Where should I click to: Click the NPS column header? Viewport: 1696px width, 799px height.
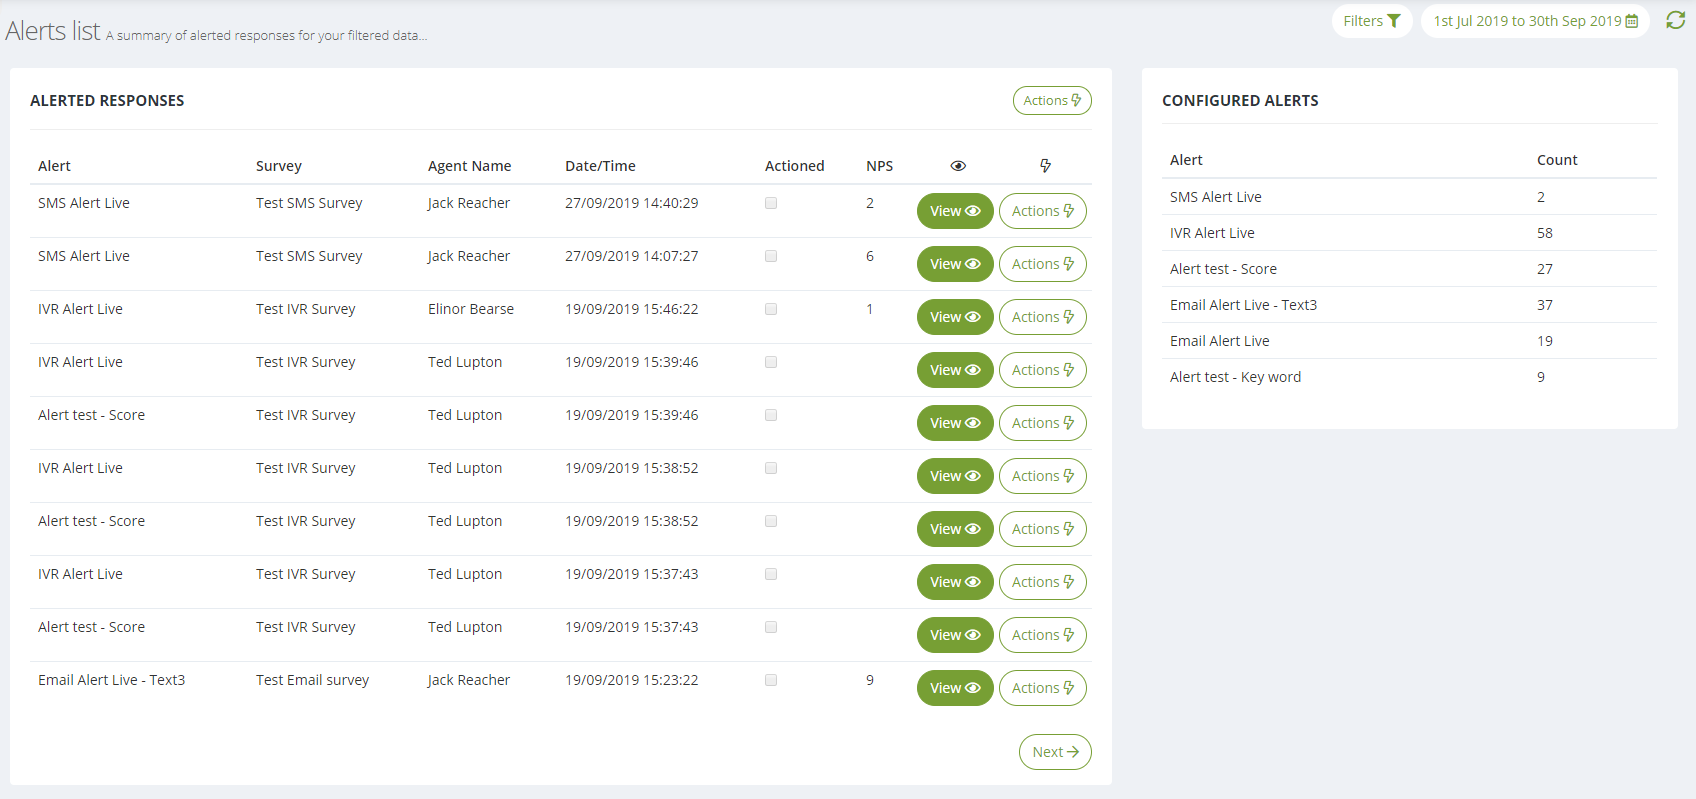tap(880, 166)
